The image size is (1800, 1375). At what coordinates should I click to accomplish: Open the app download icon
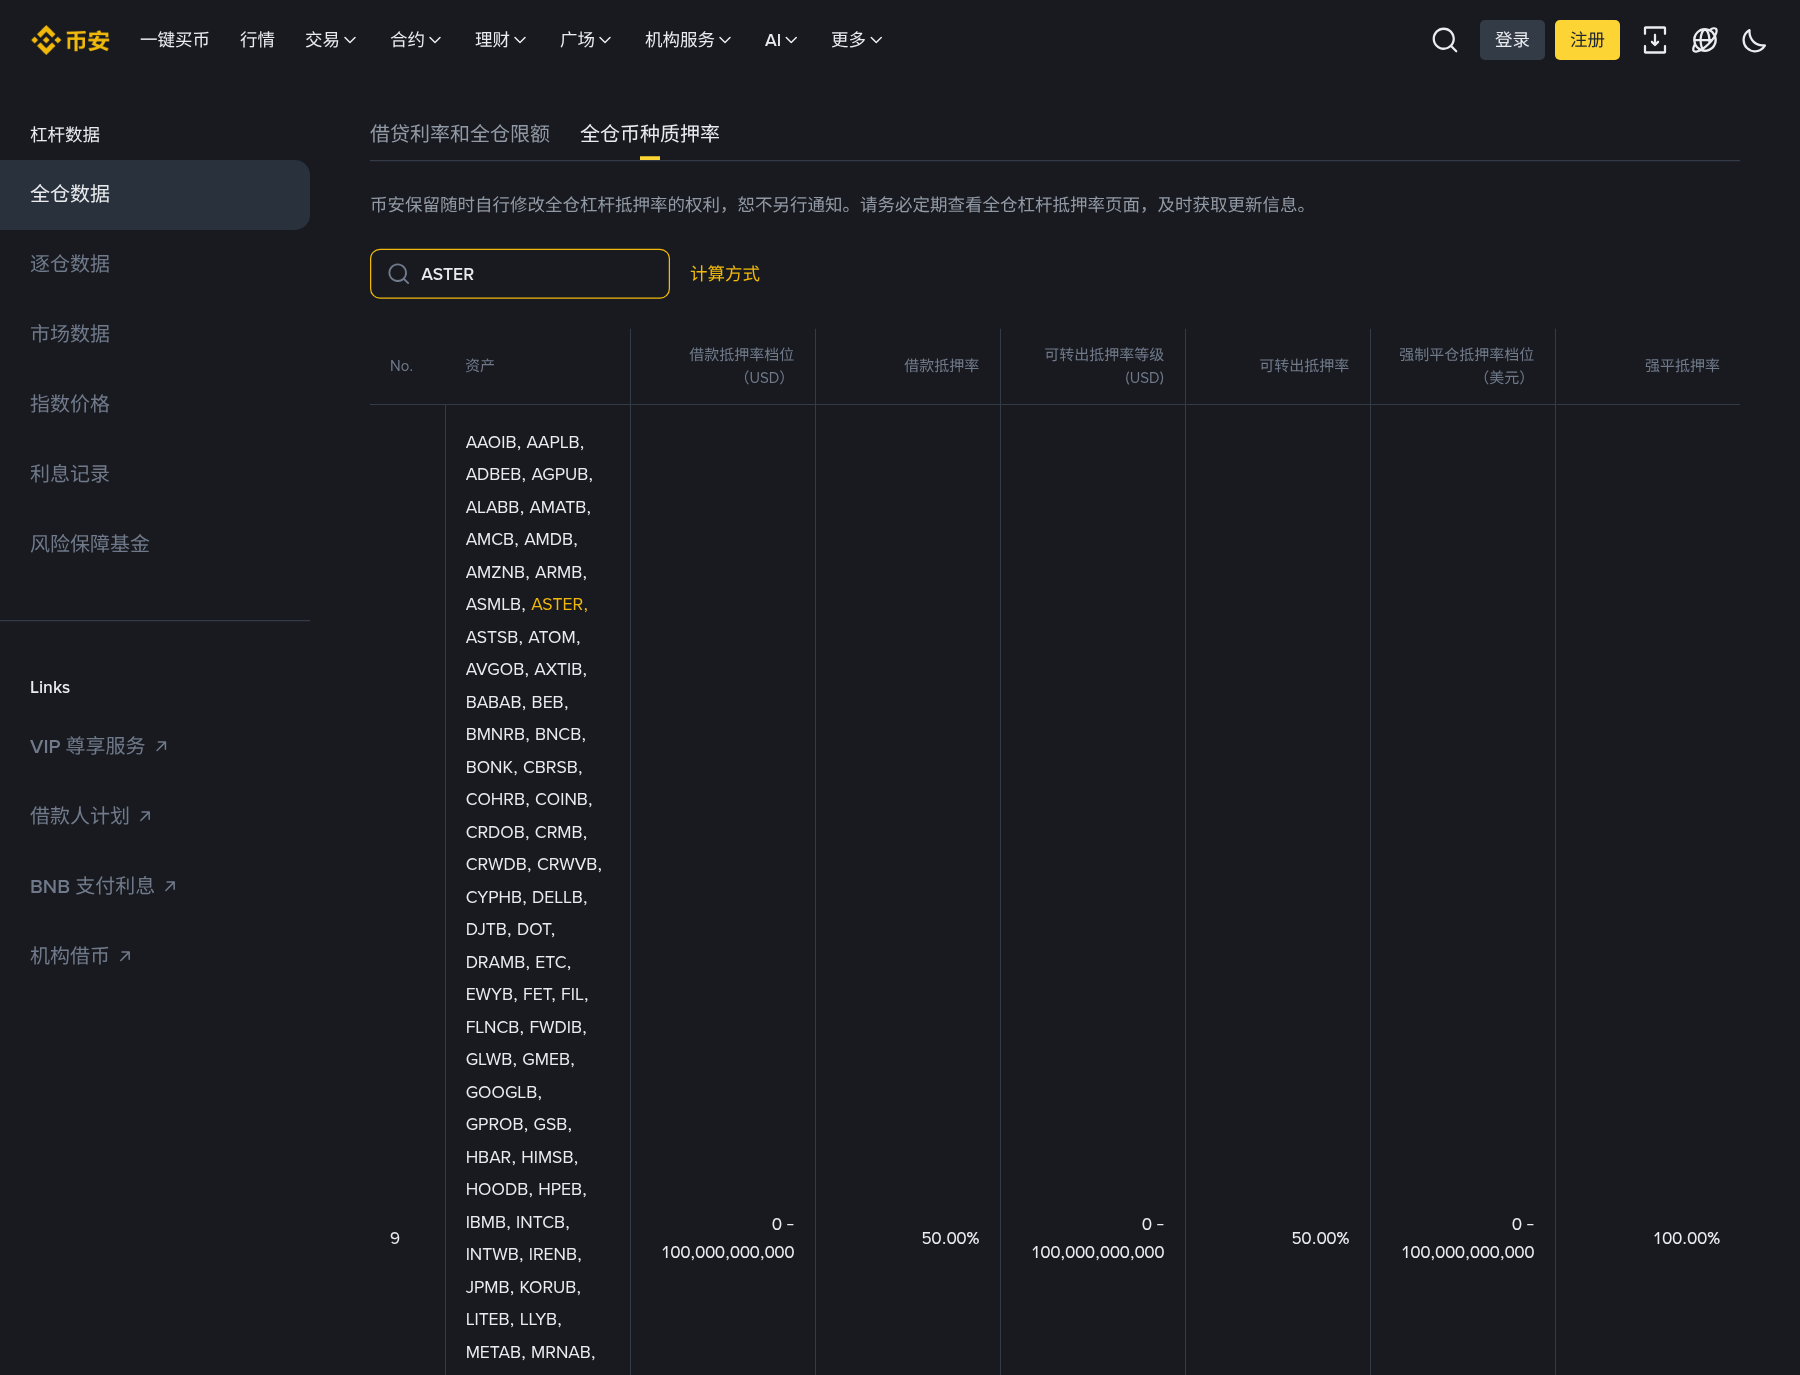pos(1655,40)
